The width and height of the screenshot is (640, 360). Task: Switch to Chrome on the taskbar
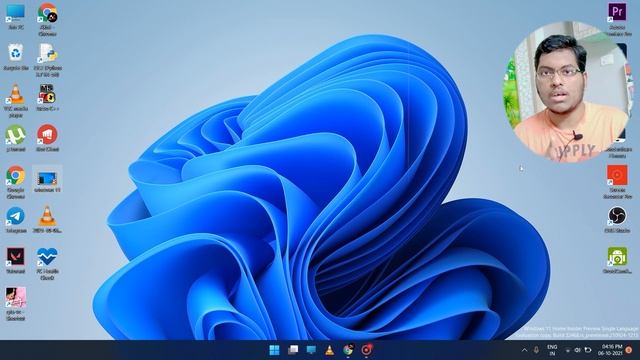click(x=348, y=350)
